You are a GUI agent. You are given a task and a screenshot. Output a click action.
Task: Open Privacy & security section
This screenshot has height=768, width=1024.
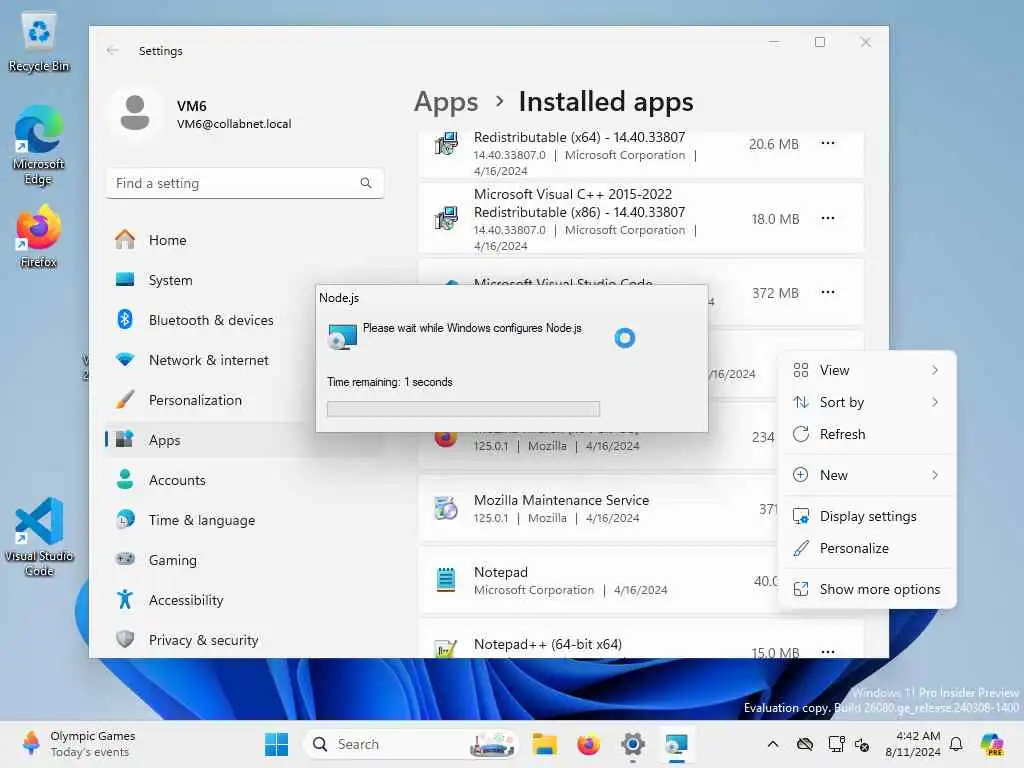[x=203, y=640]
